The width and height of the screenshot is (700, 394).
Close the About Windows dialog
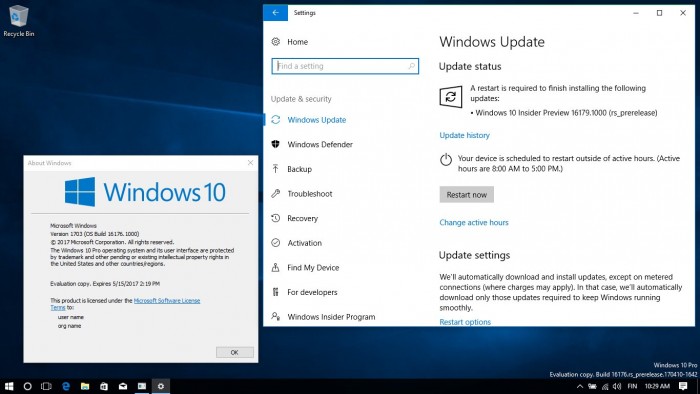coord(250,163)
